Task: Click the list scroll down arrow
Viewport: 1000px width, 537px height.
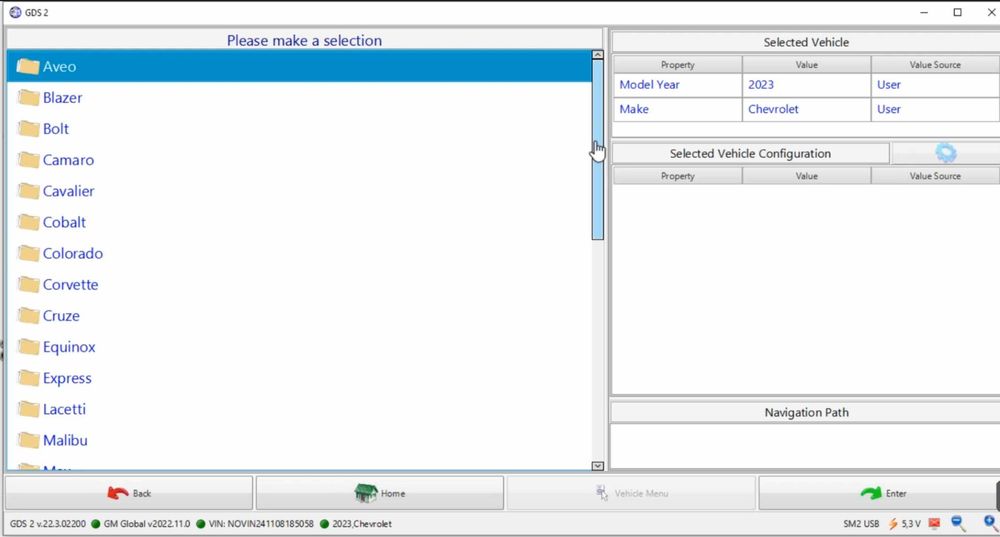Action: pyautogui.click(x=598, y=466)
